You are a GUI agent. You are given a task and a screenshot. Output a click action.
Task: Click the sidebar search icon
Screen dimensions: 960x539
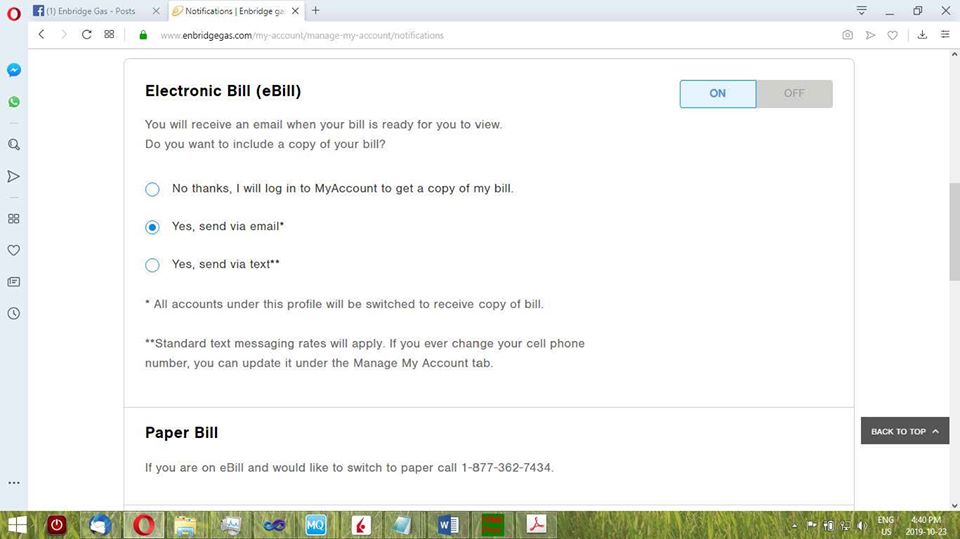(14, 144)
